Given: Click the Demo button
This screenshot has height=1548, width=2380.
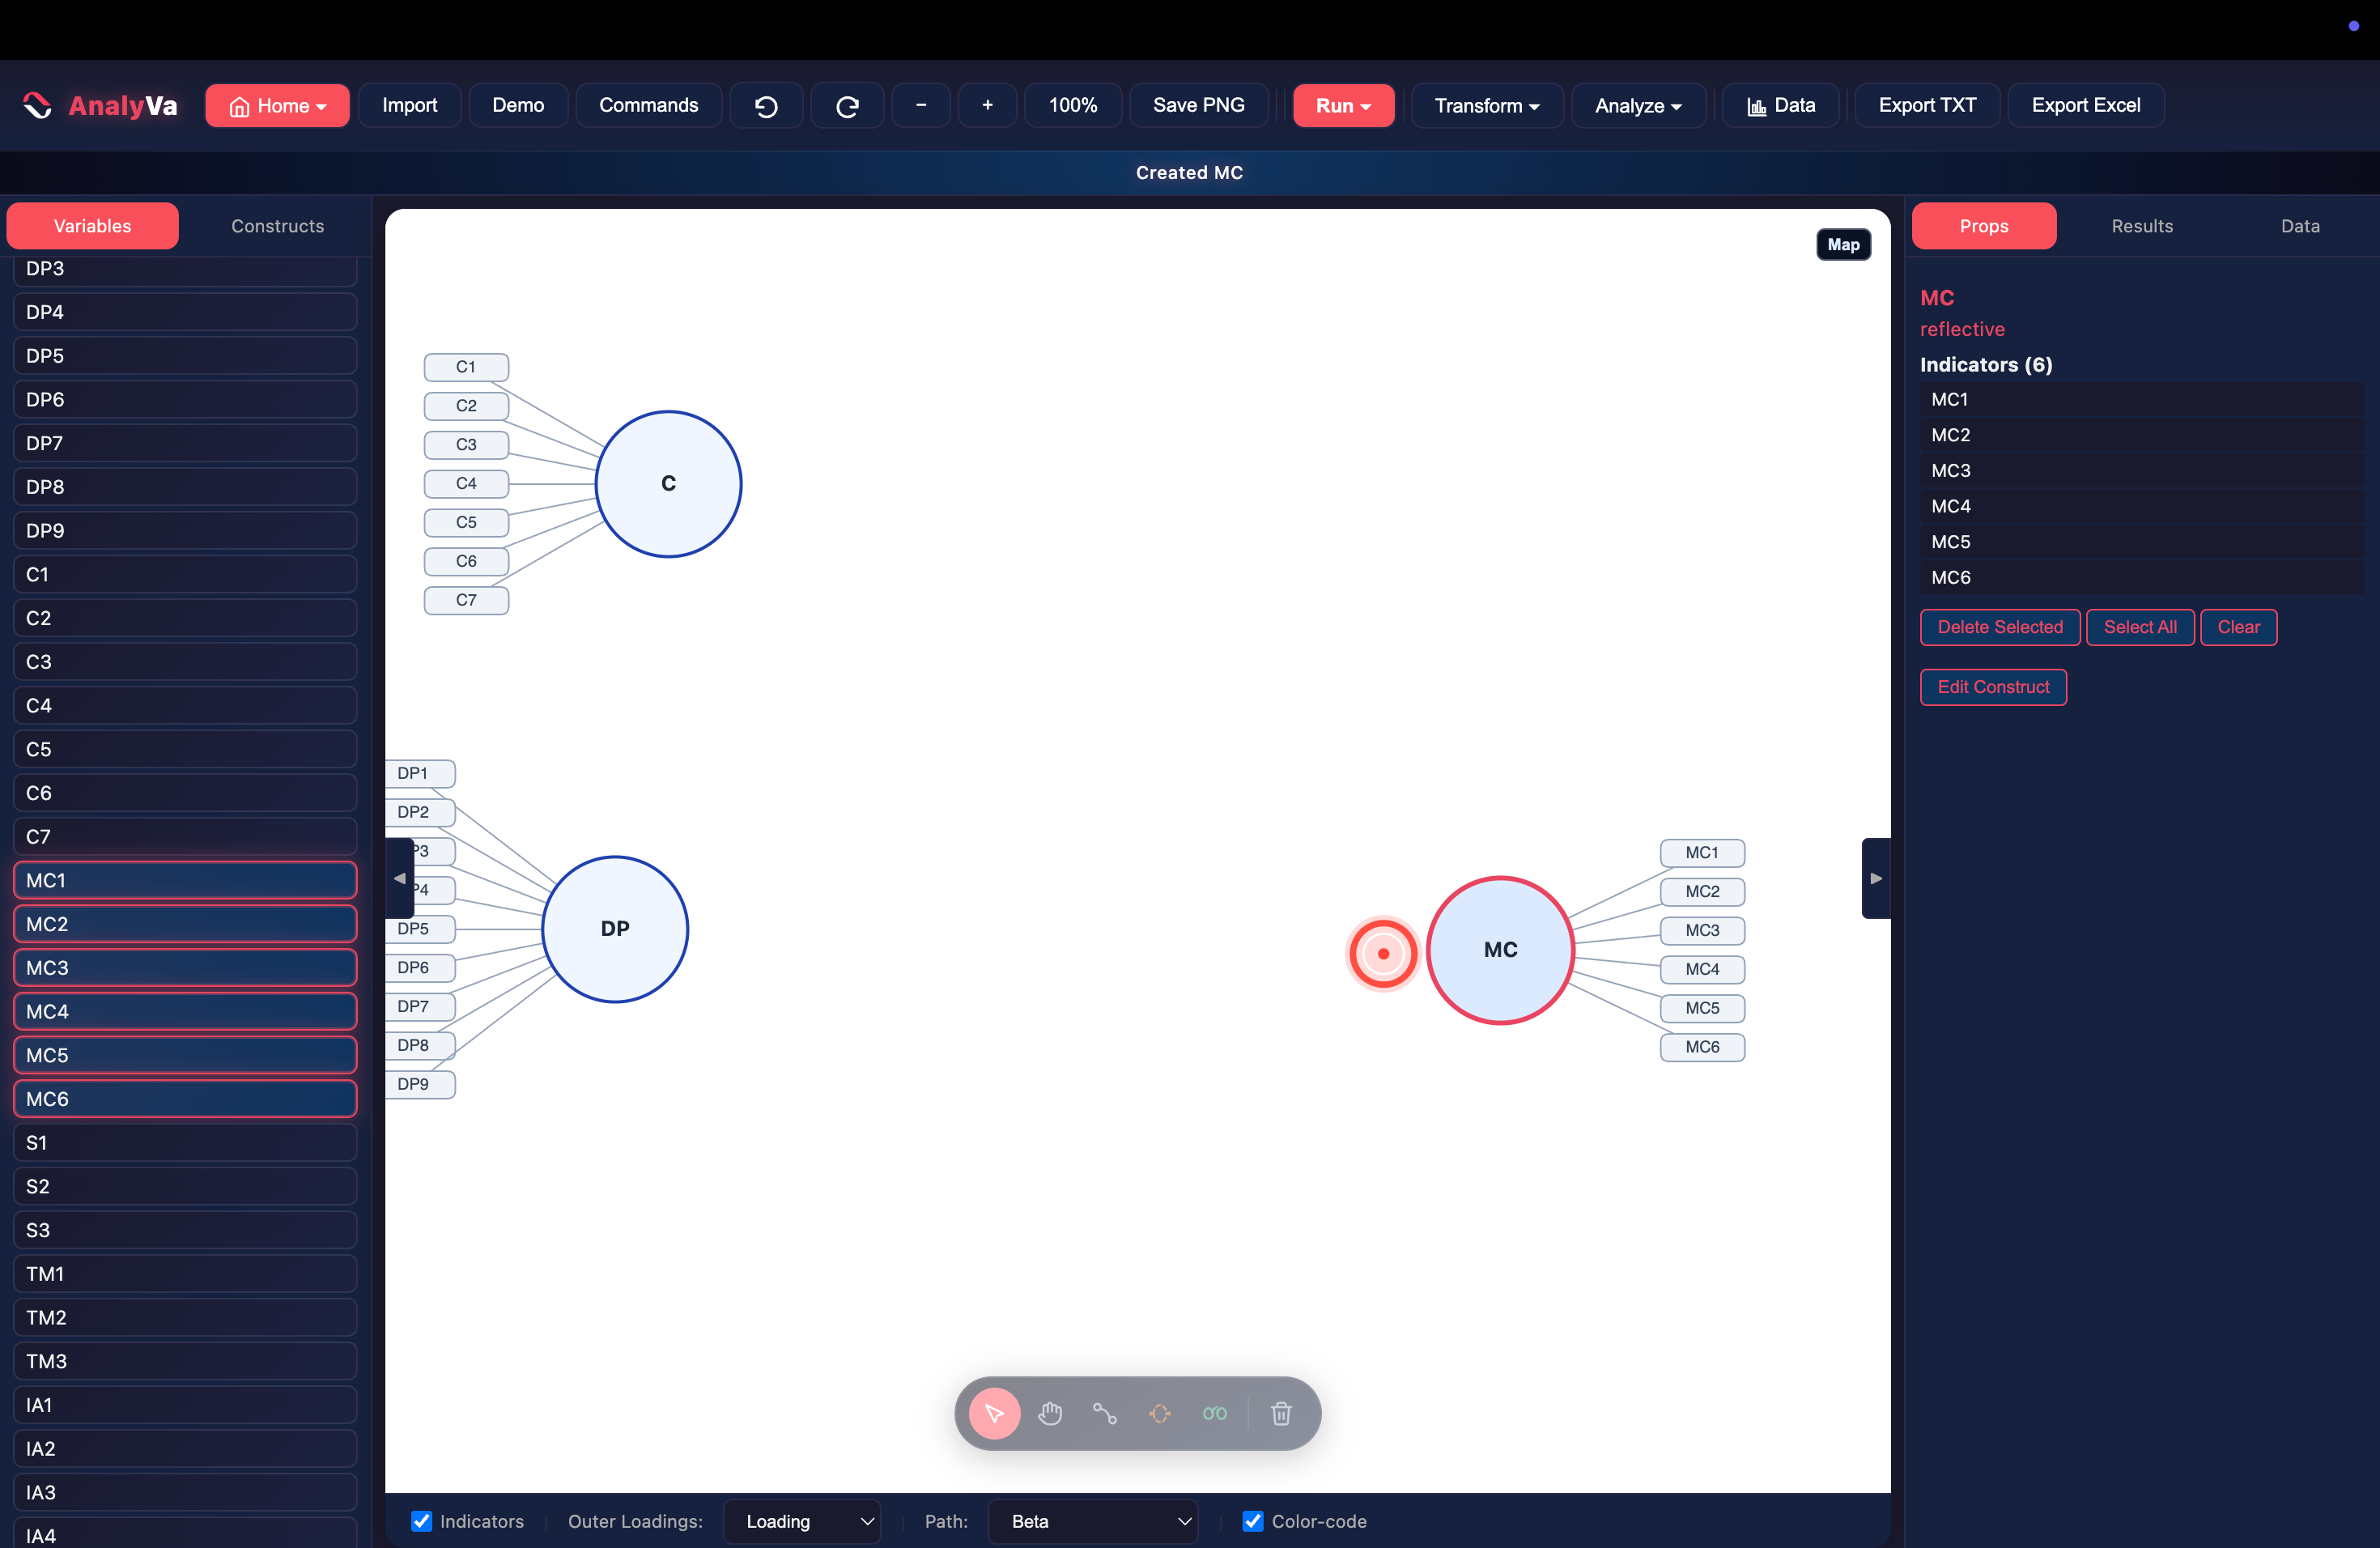Looking at the screenshot, I should (518, 105).
